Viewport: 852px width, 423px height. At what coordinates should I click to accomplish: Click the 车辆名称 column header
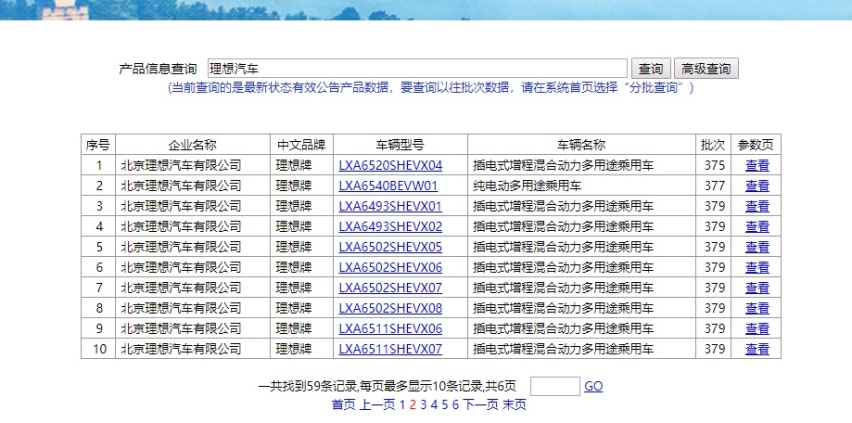pos(581,145)
